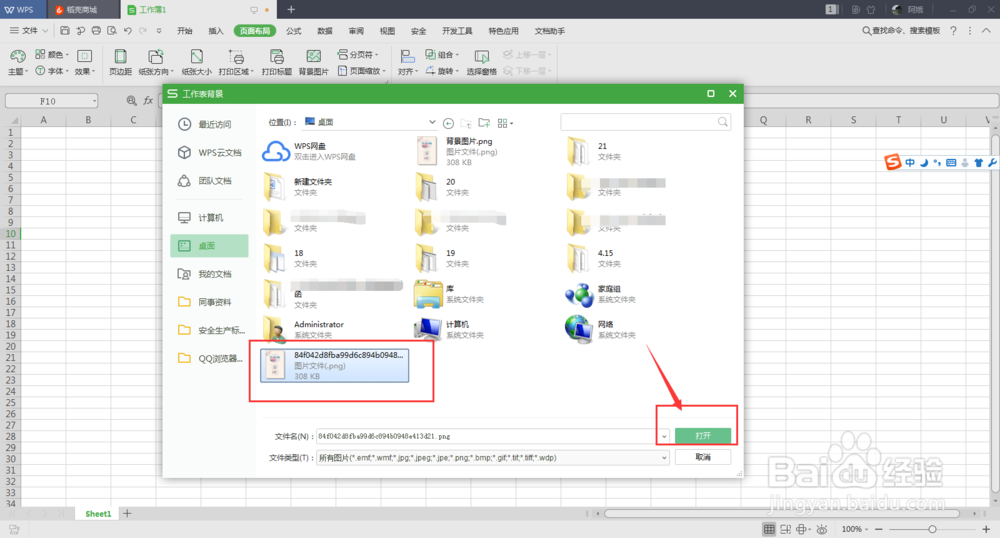Open the 页面缩放 page scaling dropdown
The width and height of the screenshot is (1000, 538).
tap(361, 71)
